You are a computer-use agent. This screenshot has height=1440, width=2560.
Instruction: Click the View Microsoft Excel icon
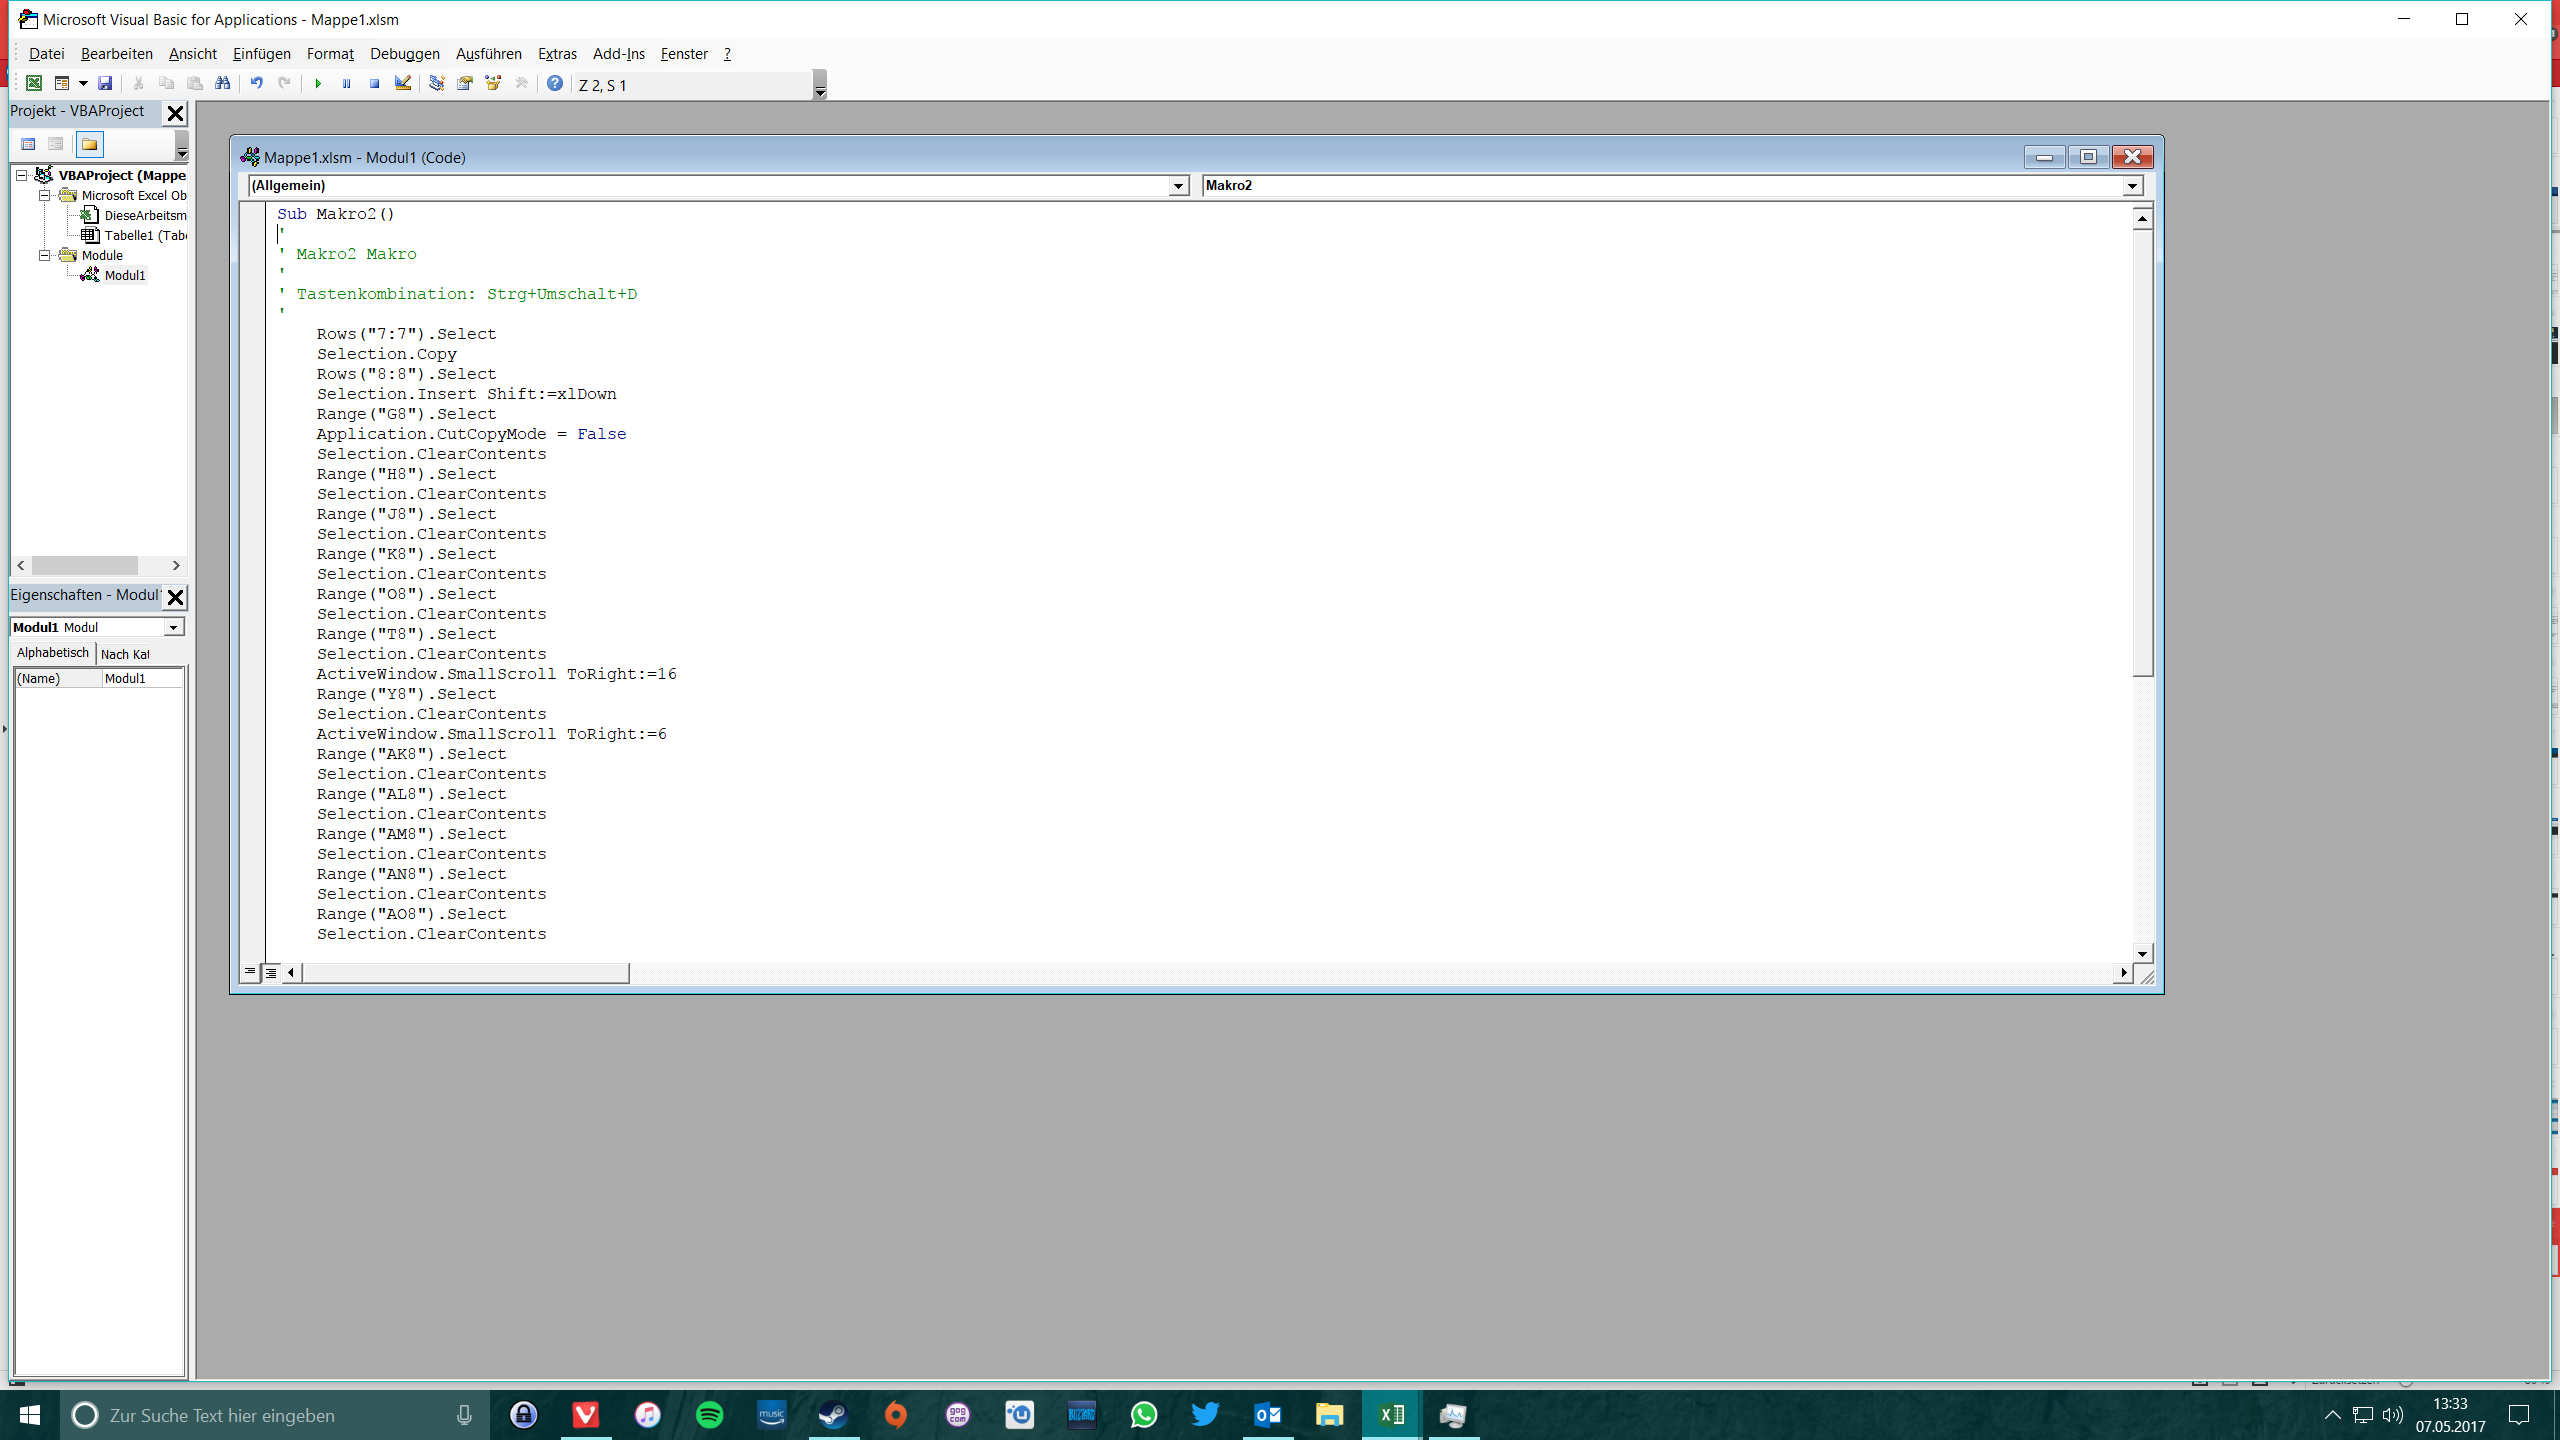click(34, 84)
